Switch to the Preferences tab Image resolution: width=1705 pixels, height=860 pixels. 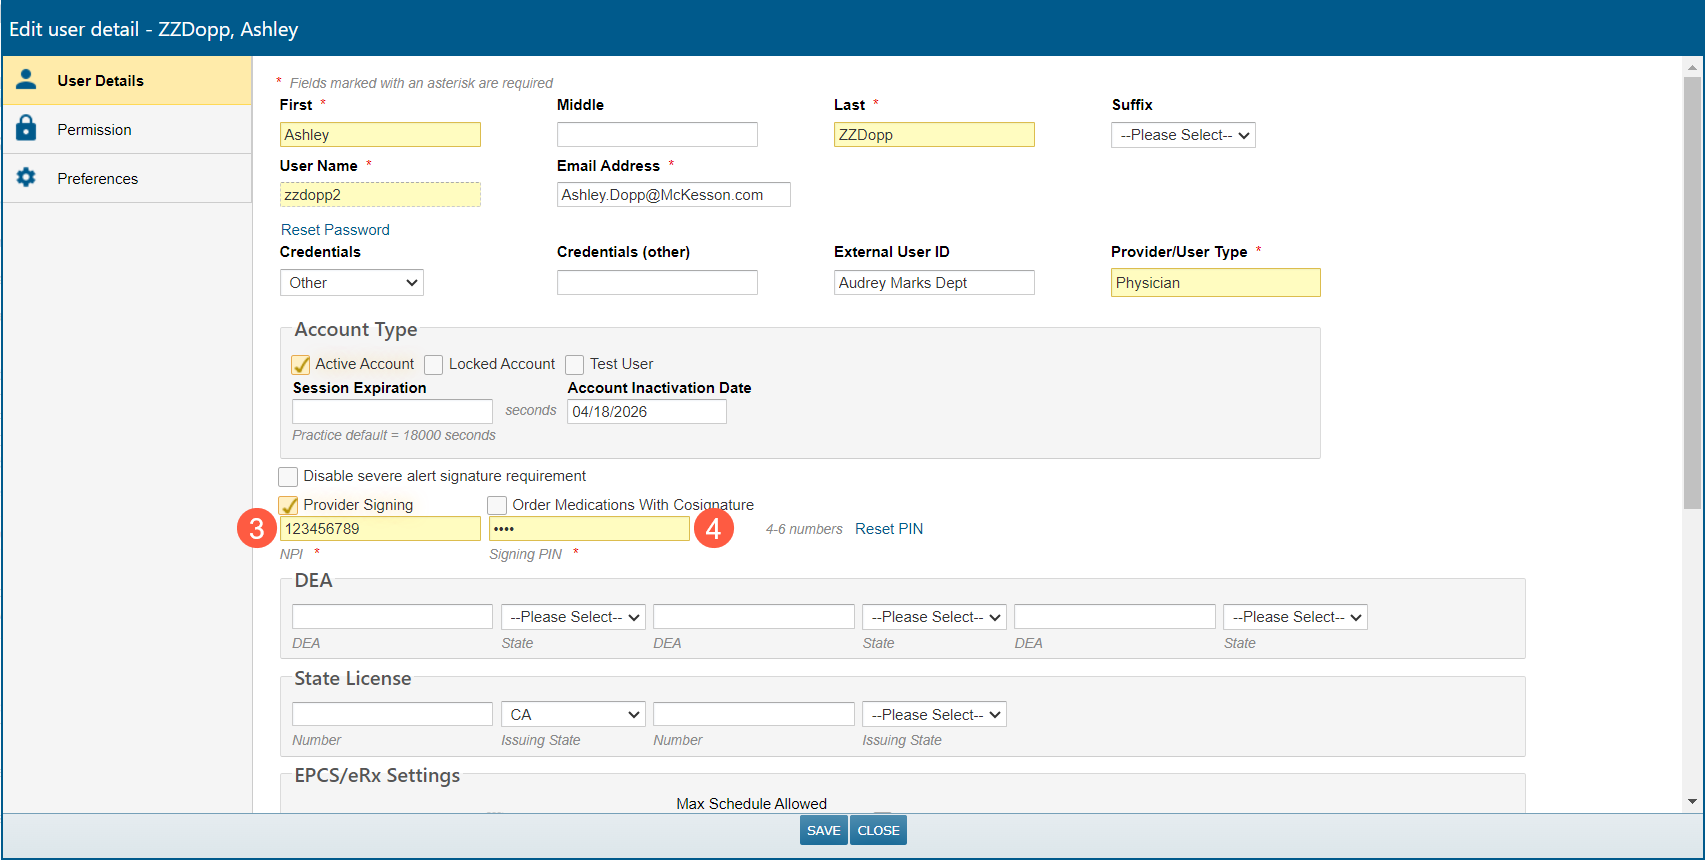(97, 179)
